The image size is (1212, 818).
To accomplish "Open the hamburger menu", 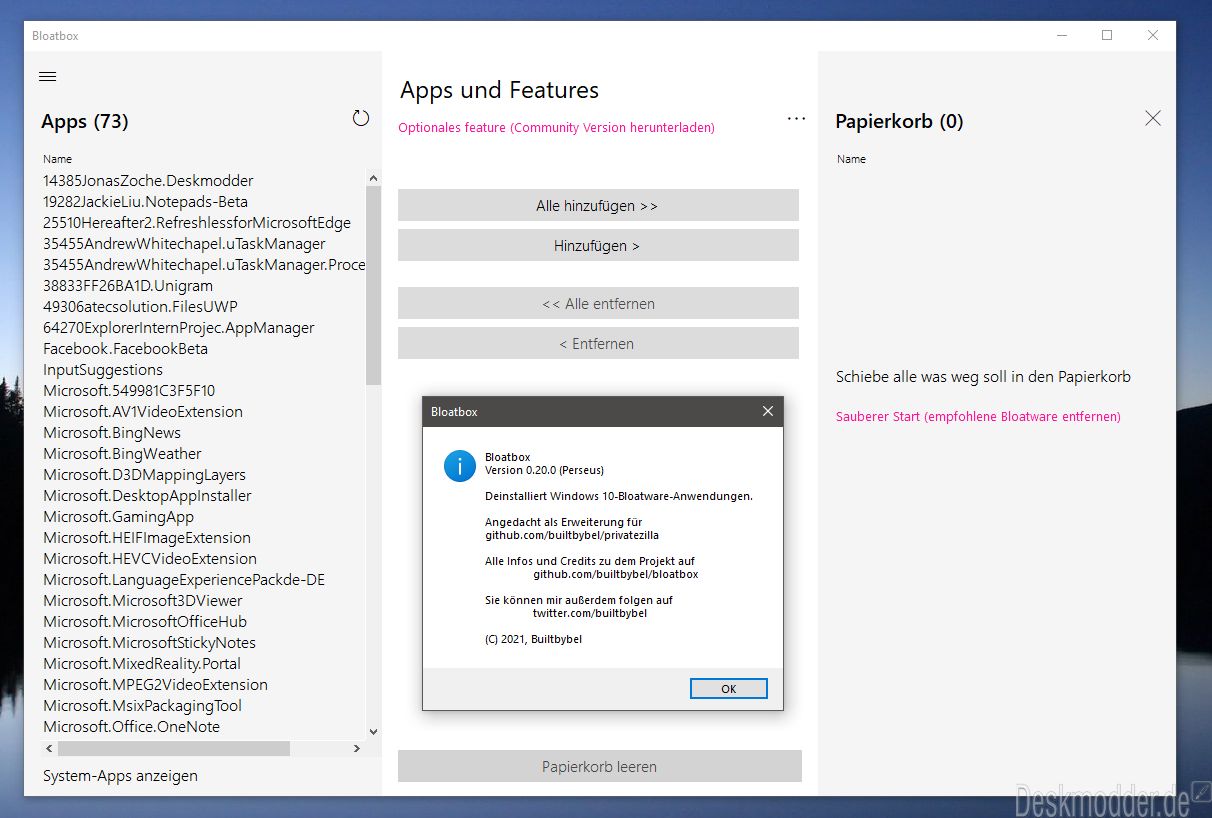I will pyautogui.click(x=47, y=76).
